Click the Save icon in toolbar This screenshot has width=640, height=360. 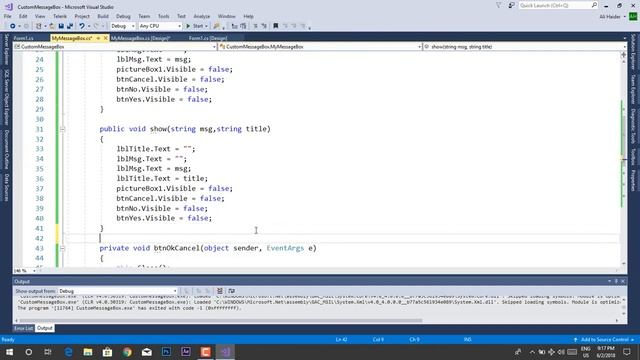coord(61,26)
